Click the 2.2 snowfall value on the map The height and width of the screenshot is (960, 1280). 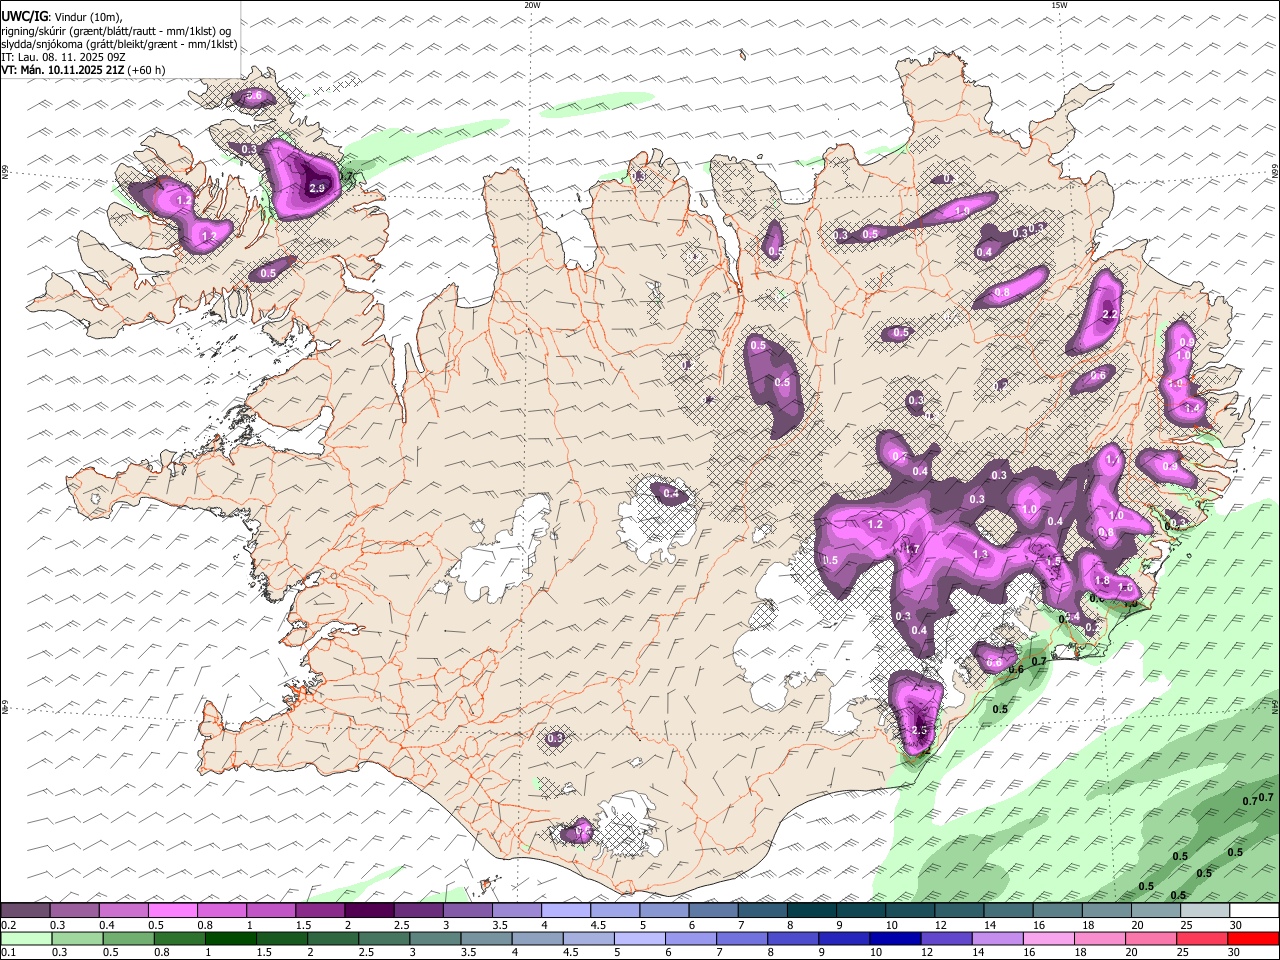(1109, 314)
